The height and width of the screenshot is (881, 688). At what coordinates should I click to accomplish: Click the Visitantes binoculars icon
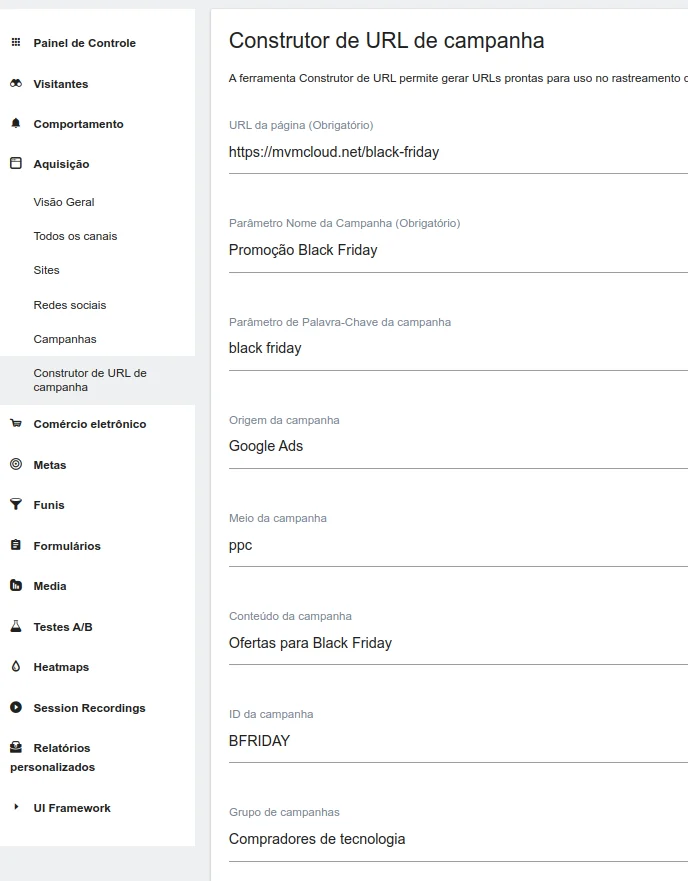pos(15,84)
